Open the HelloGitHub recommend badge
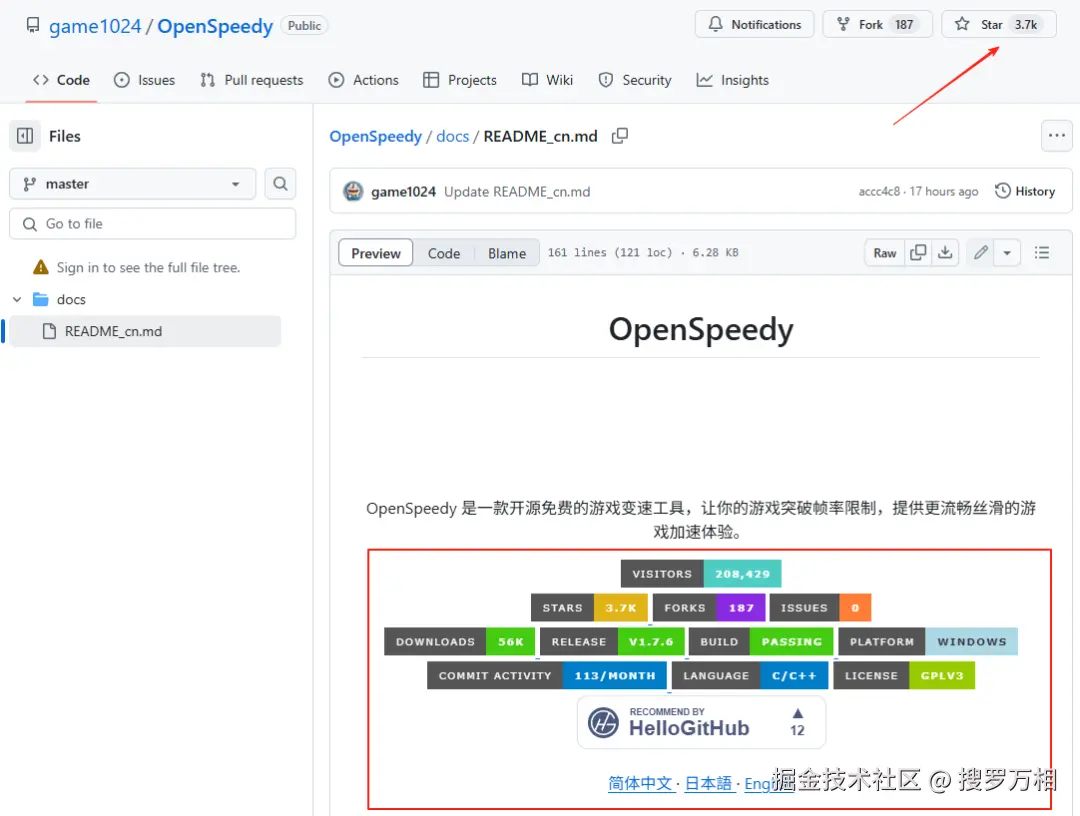The image size is (1080, 816). coord(701,722)
